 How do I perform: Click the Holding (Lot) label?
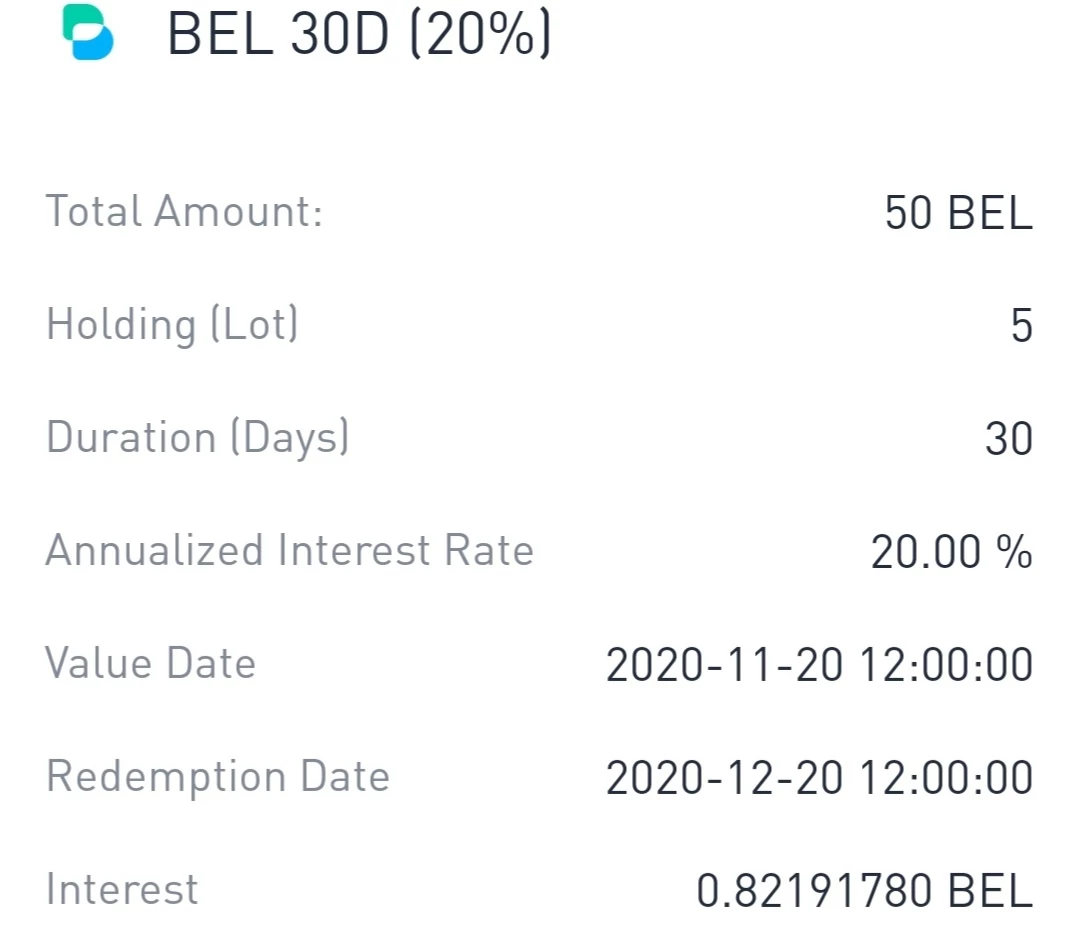click(172, 324)
